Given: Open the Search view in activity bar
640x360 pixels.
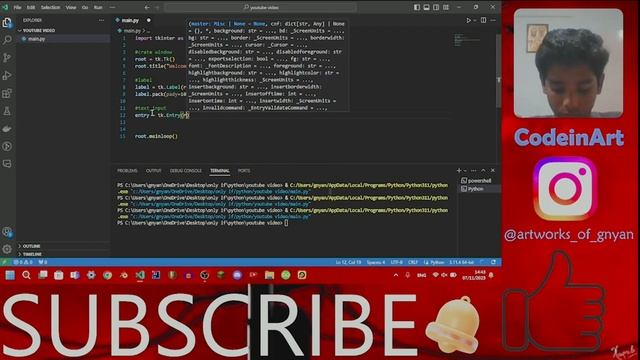Looking at the screenshot, I should 7,40.
